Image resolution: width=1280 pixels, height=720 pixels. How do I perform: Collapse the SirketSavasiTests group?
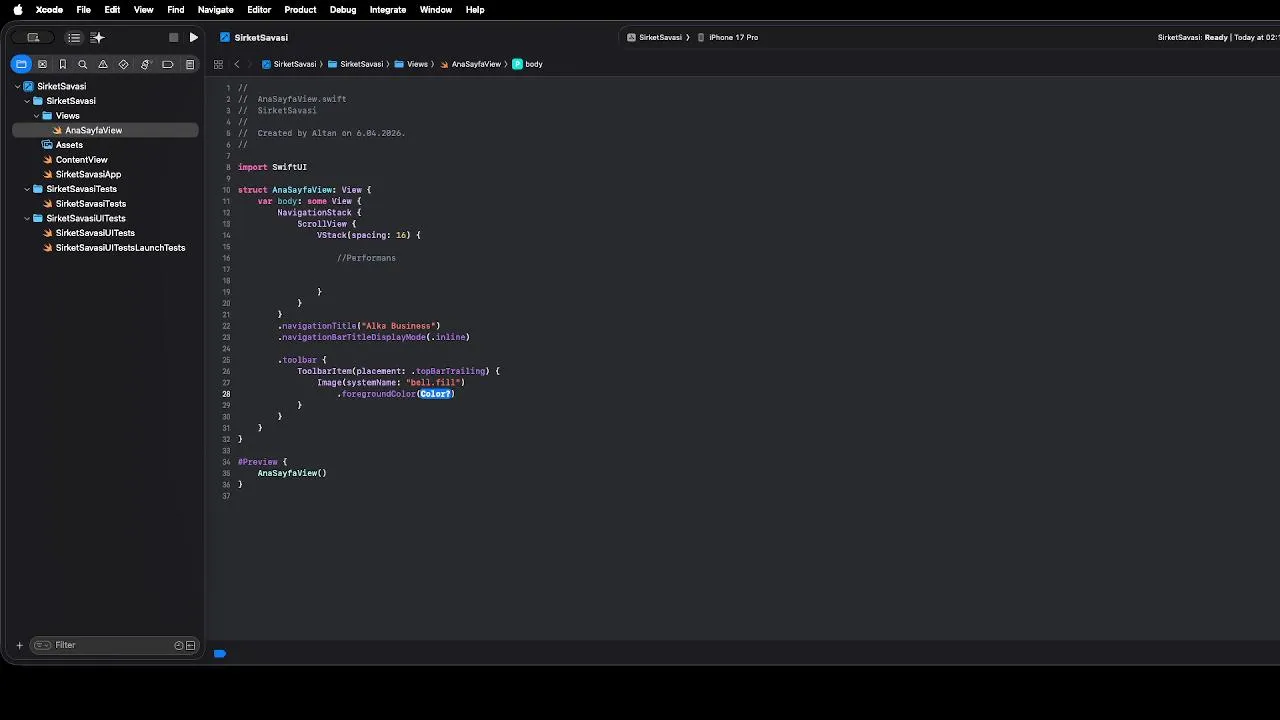click(27, 189)
